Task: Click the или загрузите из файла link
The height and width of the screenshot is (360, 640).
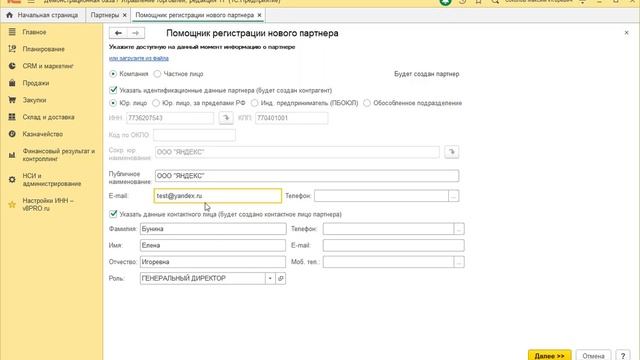Action: click(139, 58)
